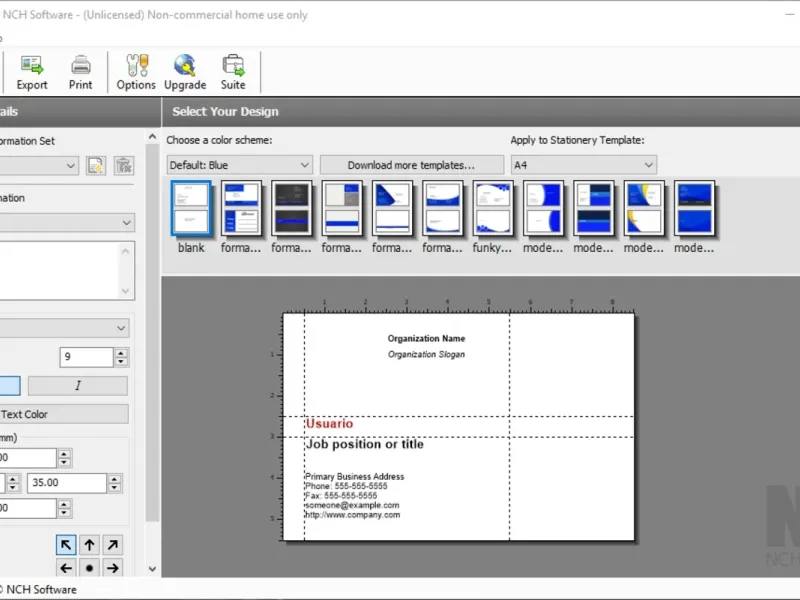Screen dimensions: 800x600
Task: Open the A4 stationery template dropdown
Action: coord(584,165)
